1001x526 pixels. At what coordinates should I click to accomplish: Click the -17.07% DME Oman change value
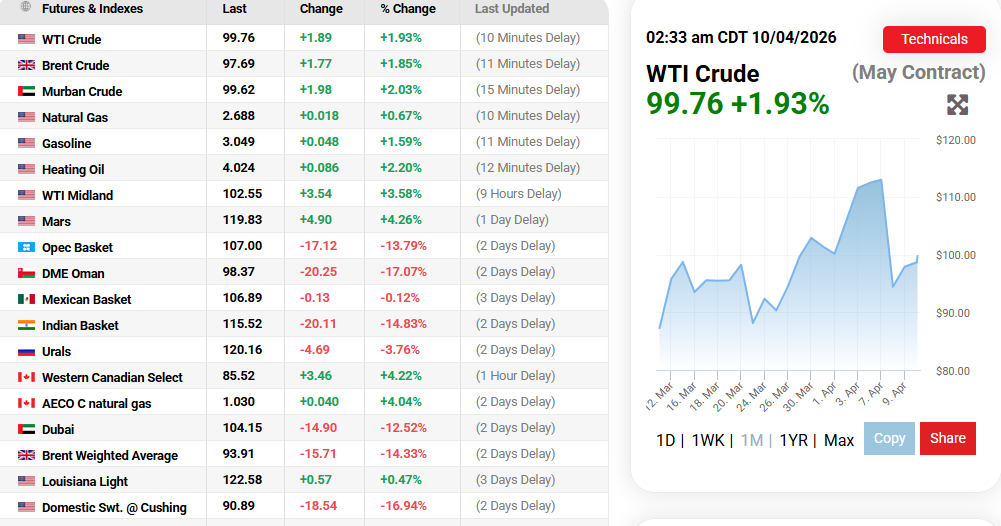(x=403, y=272)
